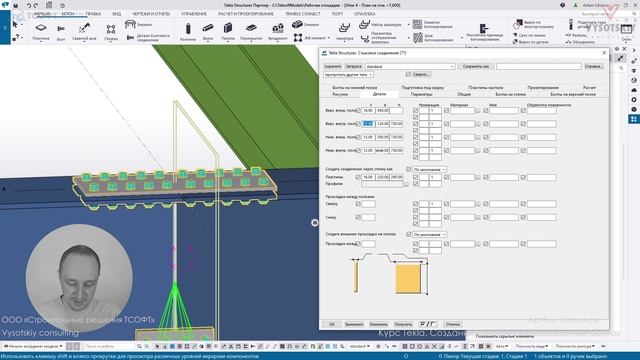The height and width of the screenshot is (360, 640).
Task: Toggle checkbox beside Снизу gasket field
Action: 358,217
